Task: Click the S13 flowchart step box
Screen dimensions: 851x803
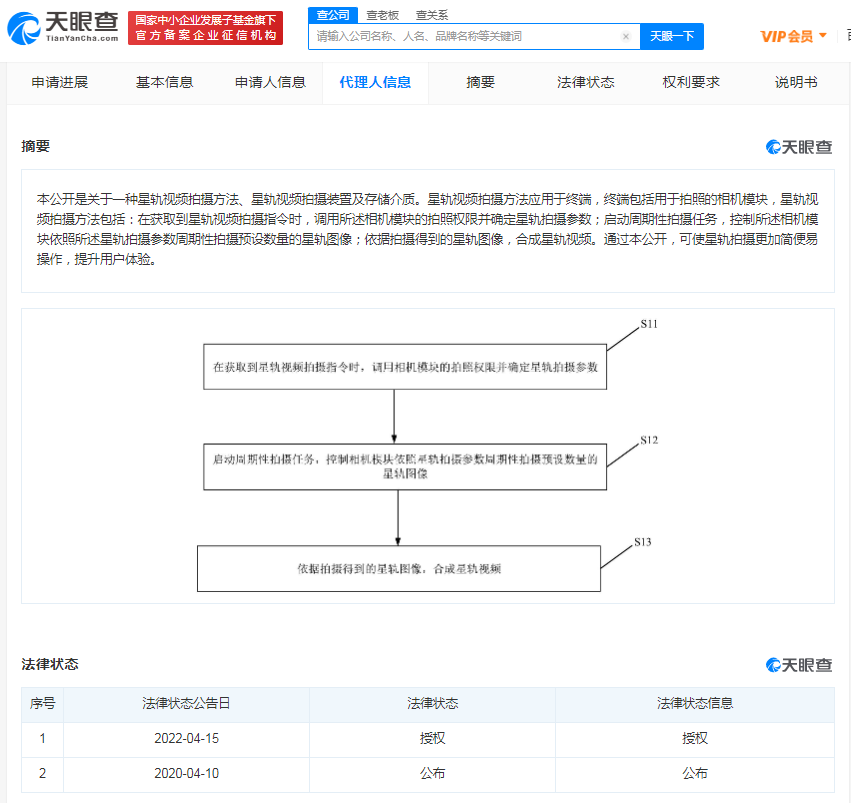Action: point(399,569)
